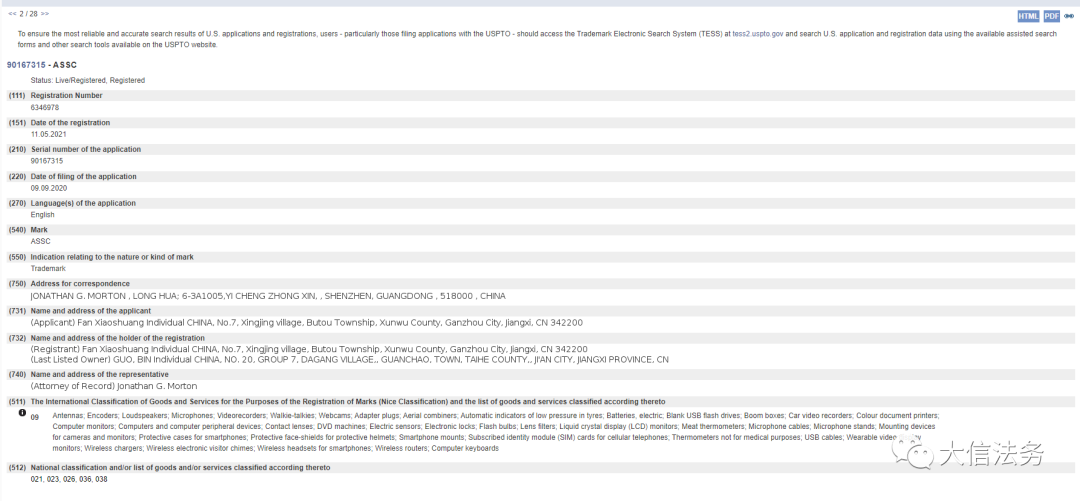Image resolution: width=1080 pixels, height=501 pixels.
Task: Click Name and address of the holder label
Action: [118, 338]
